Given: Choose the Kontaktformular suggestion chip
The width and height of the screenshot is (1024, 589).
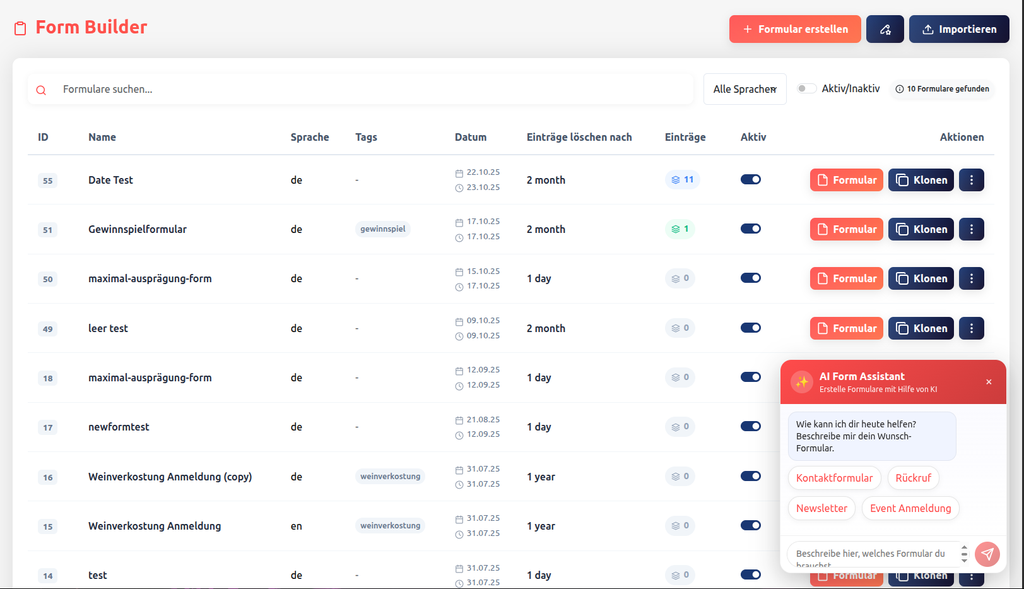Looking at the screenshot, I should pos(834,478).
